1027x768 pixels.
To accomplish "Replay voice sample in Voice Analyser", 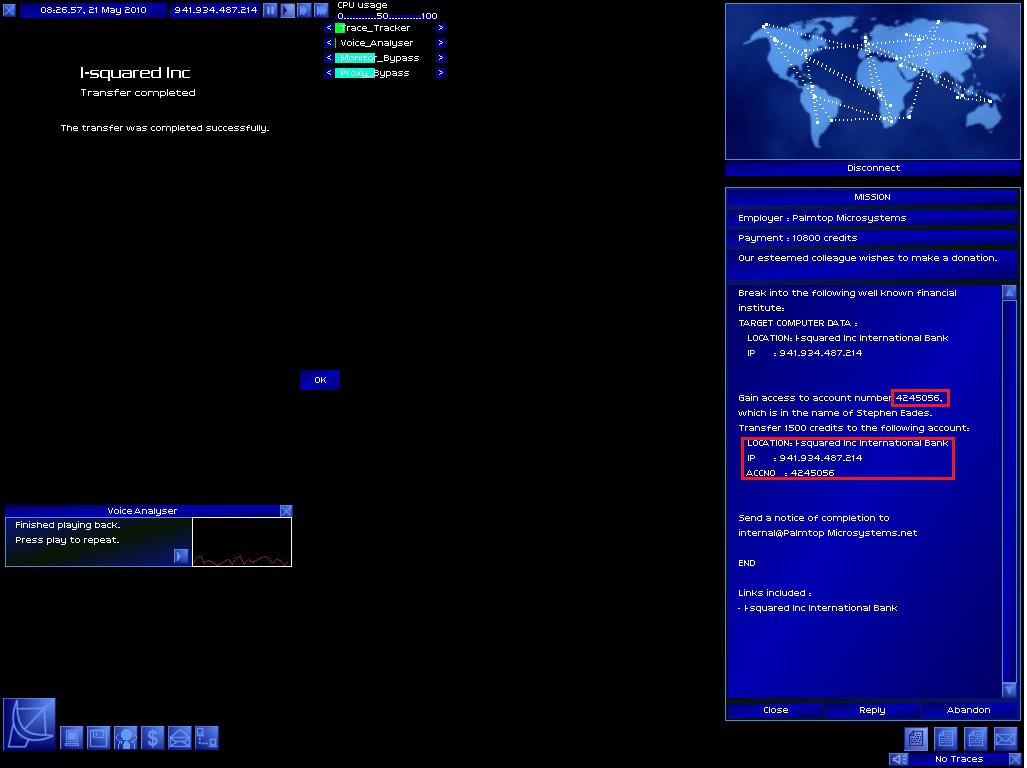I will click(181, 556).
